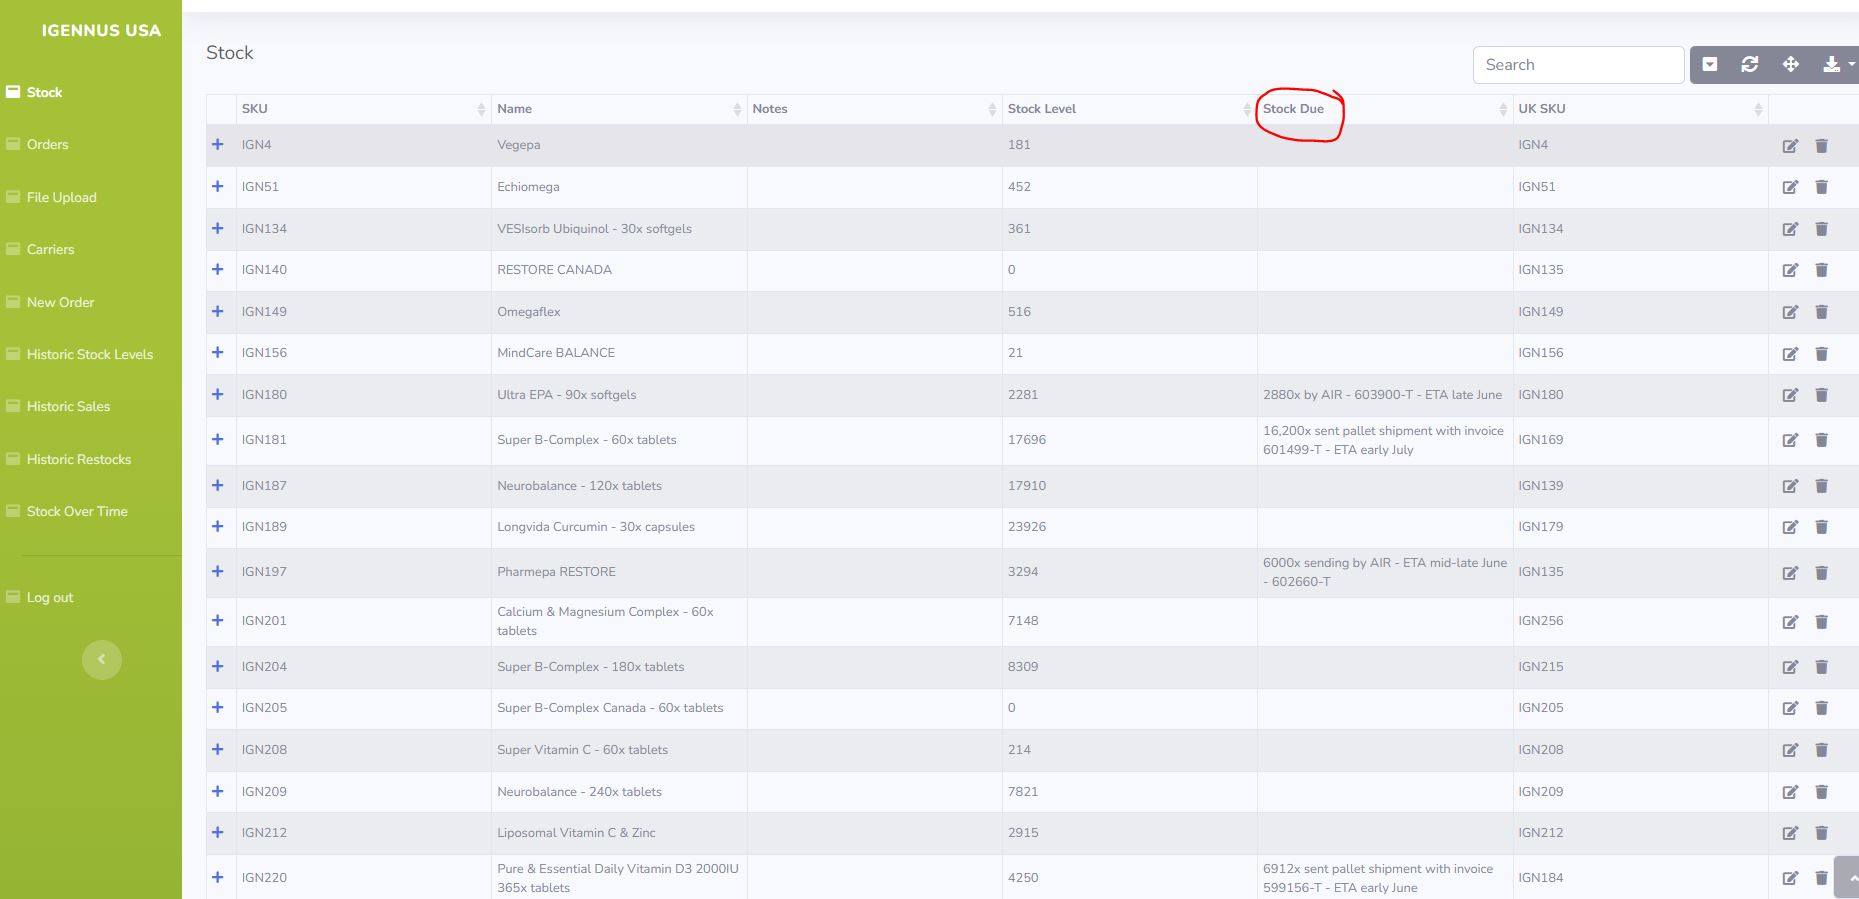Collapse the sidebar with chevron button
The image size is (1859, 899).
101,660
